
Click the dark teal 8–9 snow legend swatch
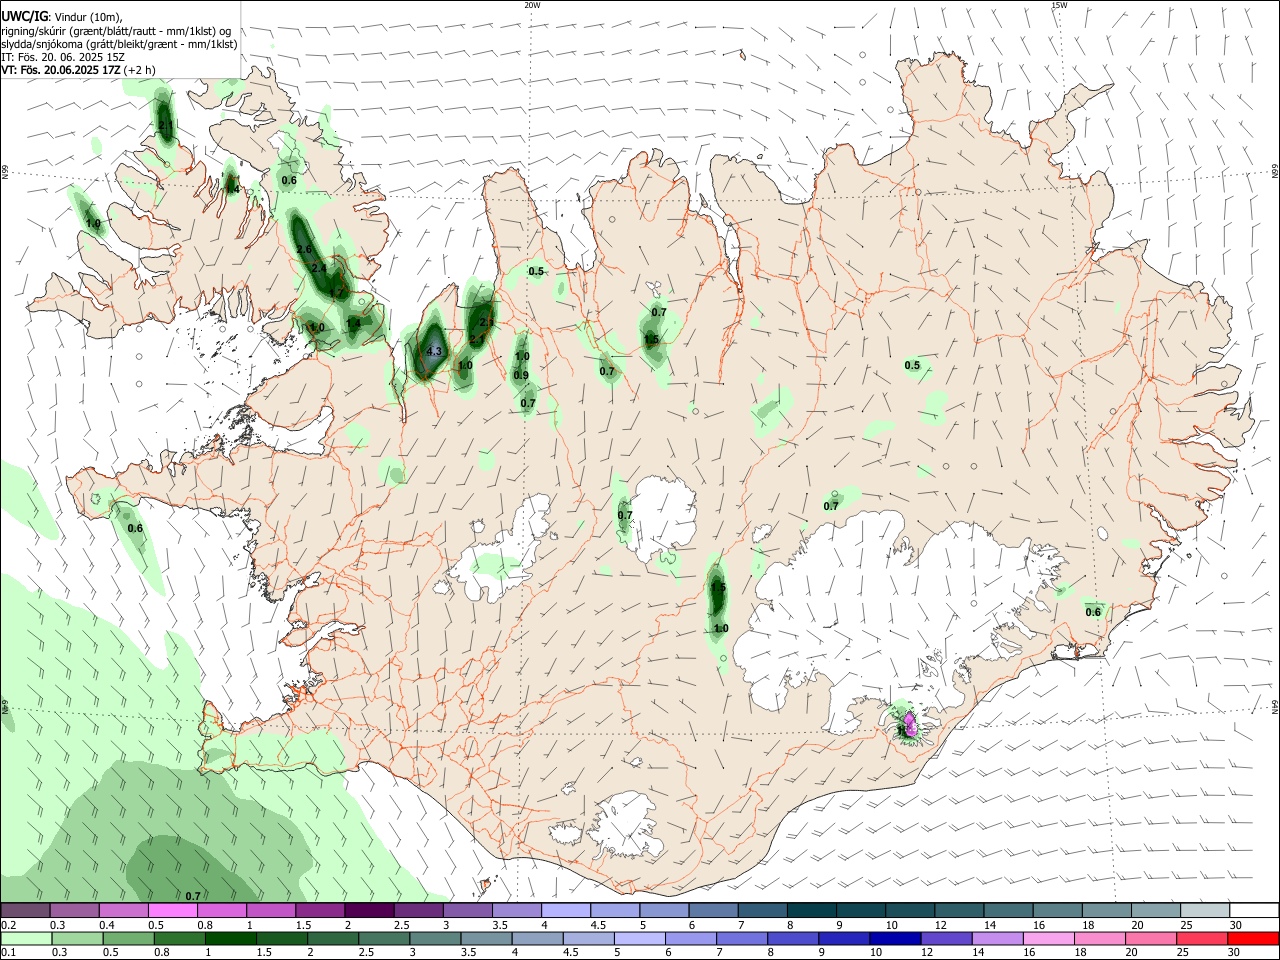(x=810, y=910)
